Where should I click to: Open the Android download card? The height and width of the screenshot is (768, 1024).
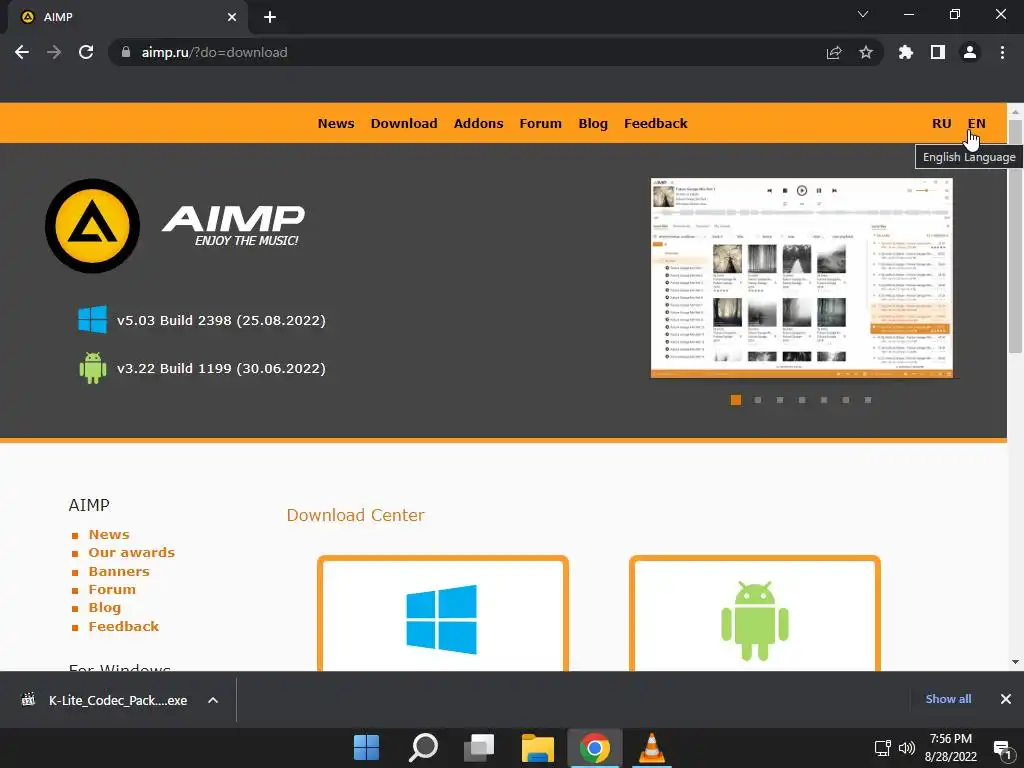pyautogui.click(x=754, y=614)
